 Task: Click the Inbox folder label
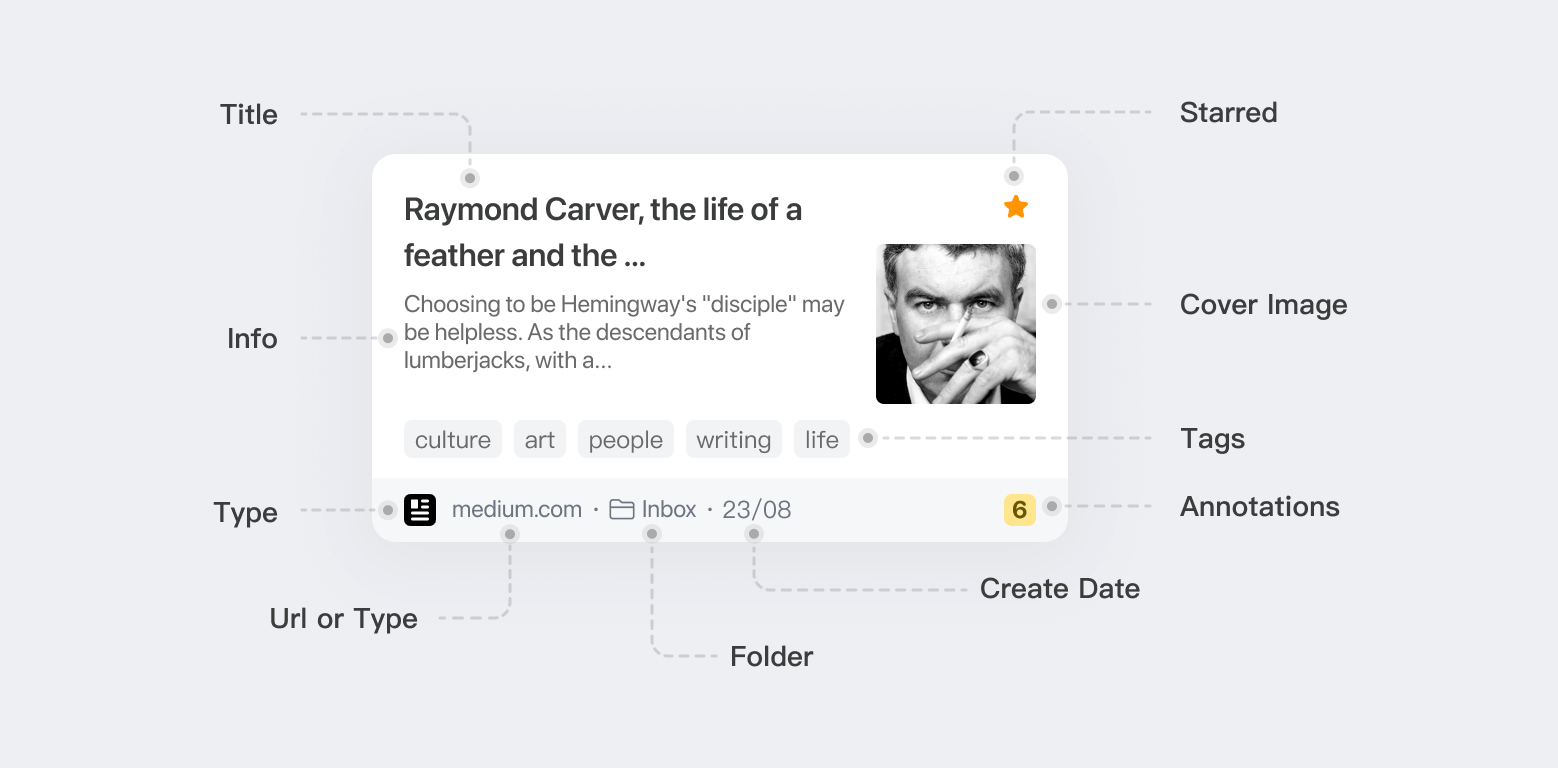pos(669,510)
